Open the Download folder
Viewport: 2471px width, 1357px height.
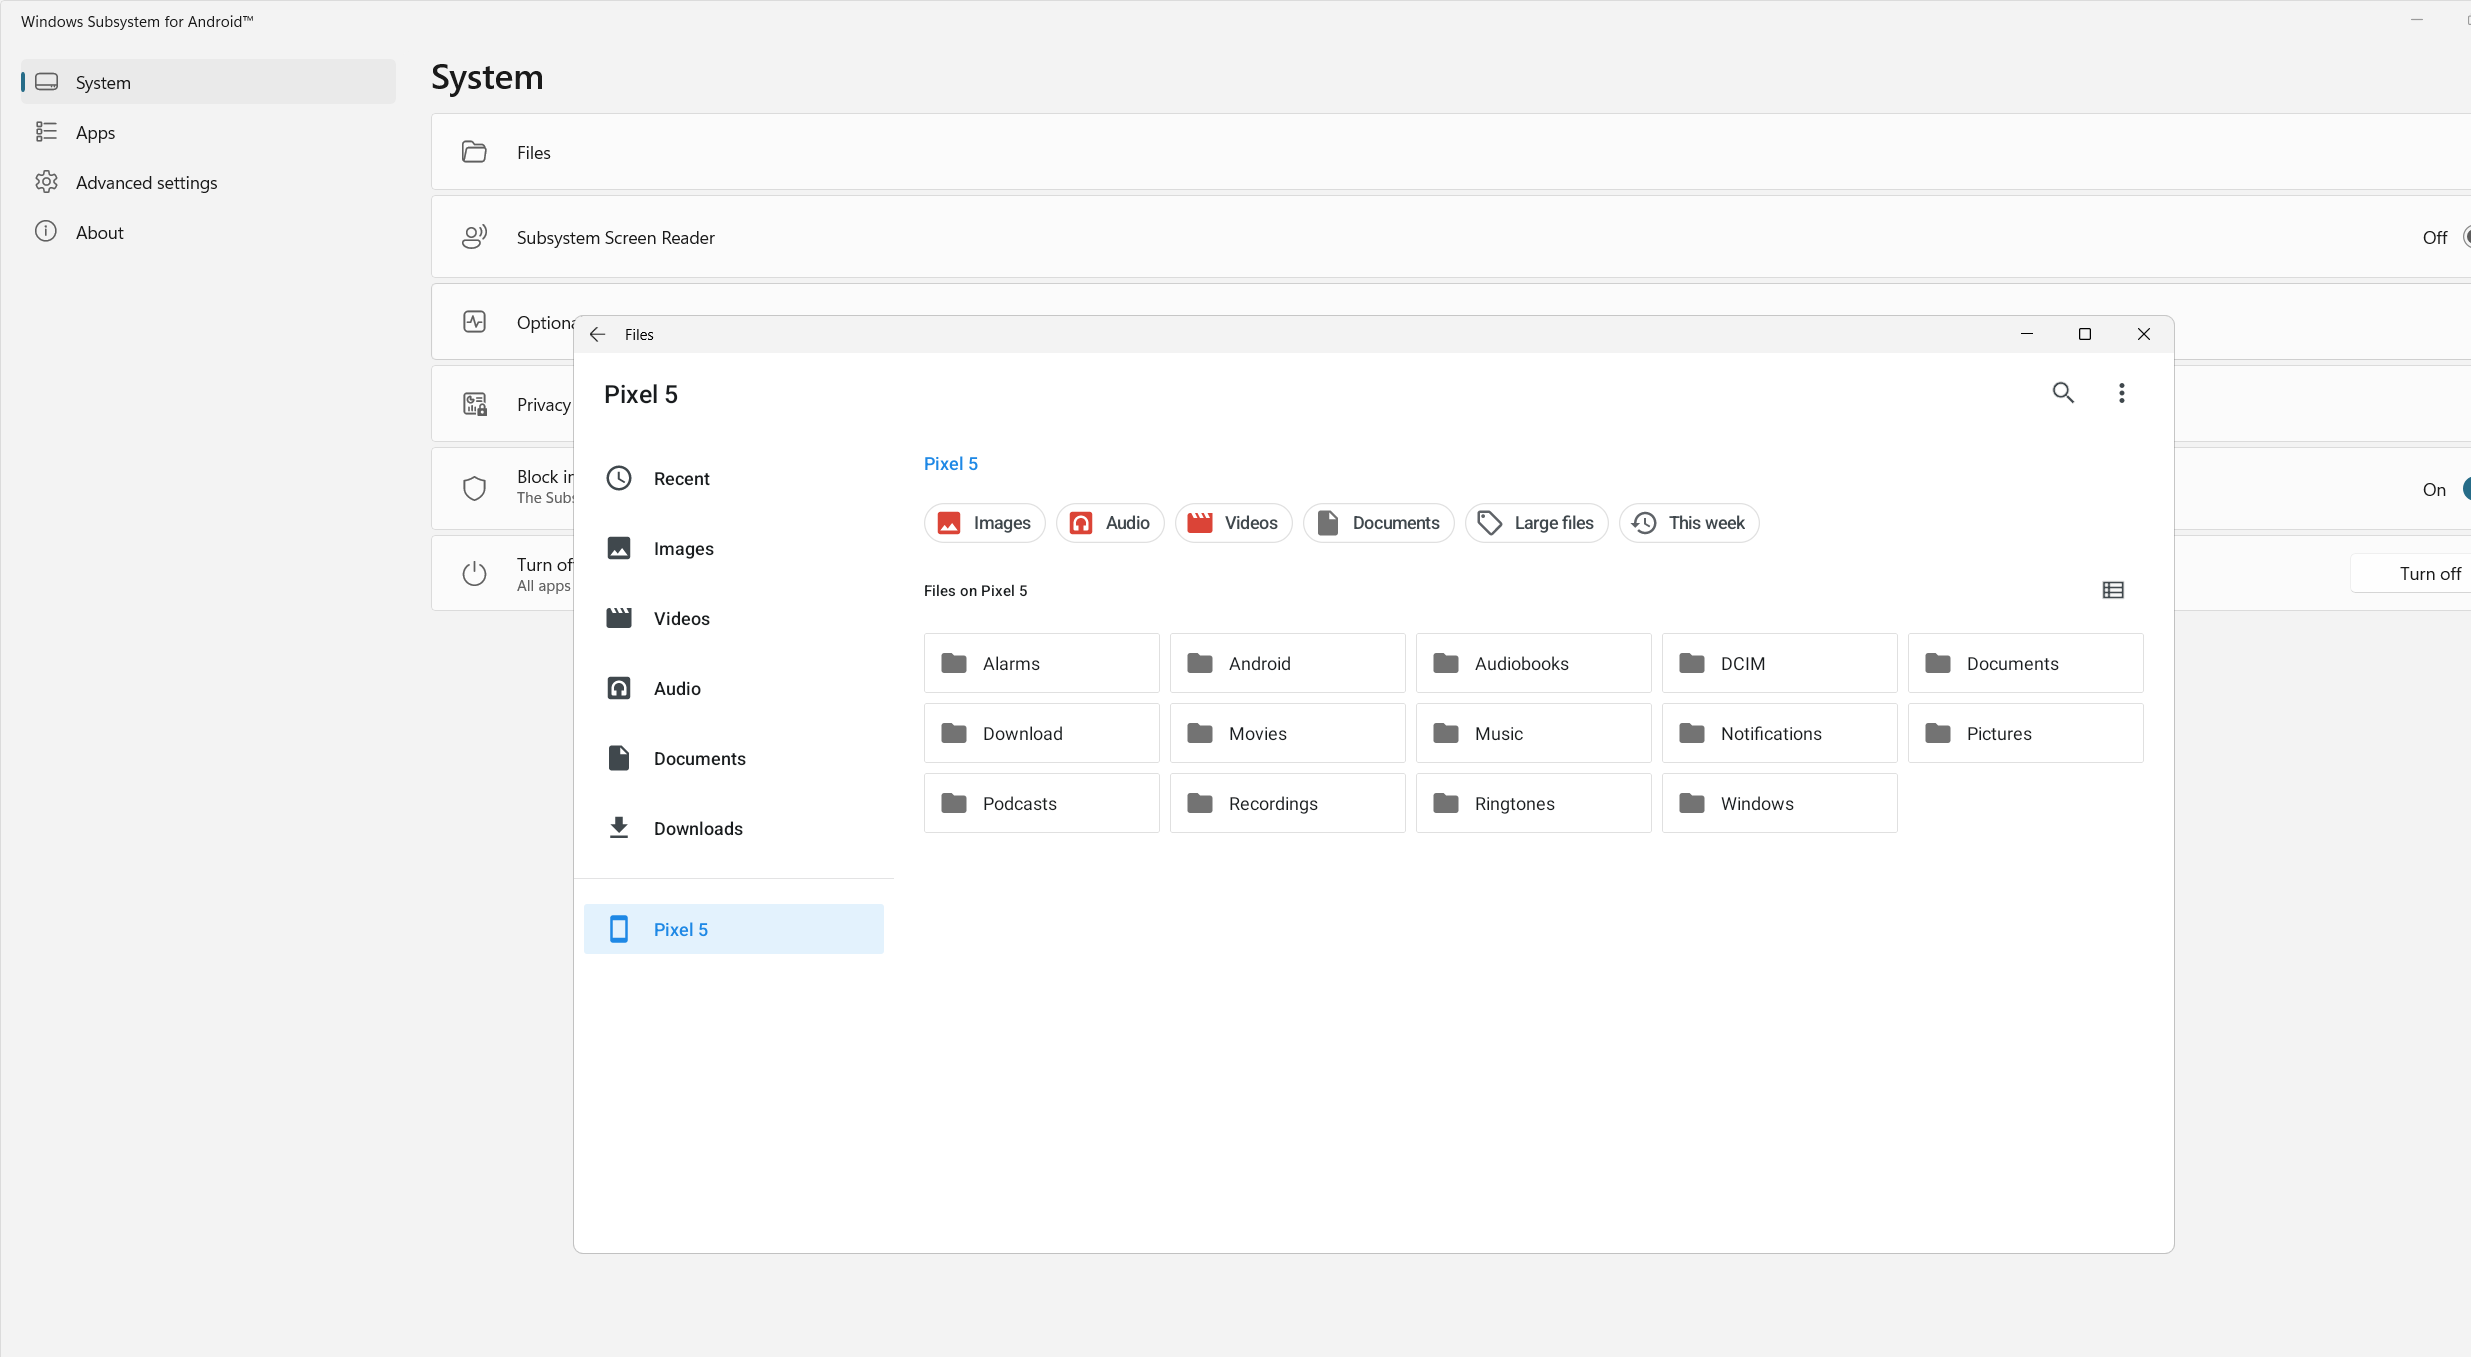1041,733
